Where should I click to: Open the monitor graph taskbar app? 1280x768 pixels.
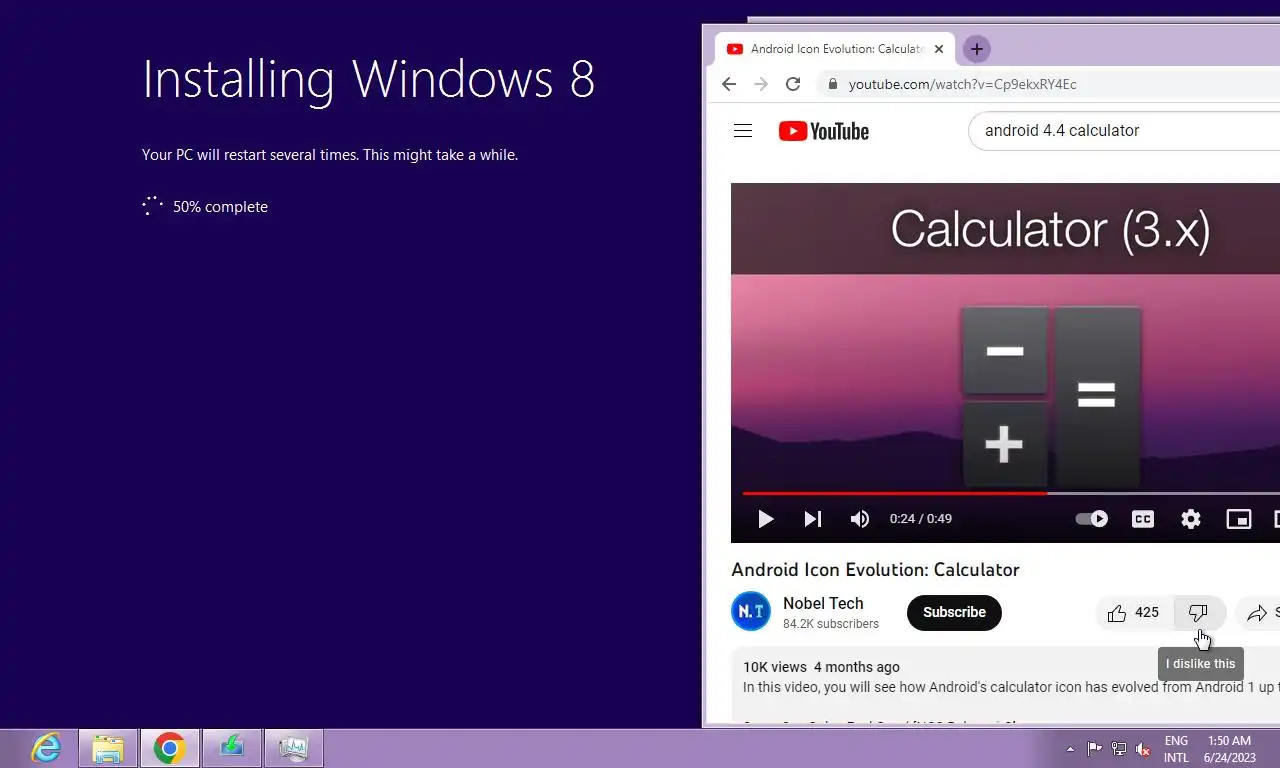294,748
